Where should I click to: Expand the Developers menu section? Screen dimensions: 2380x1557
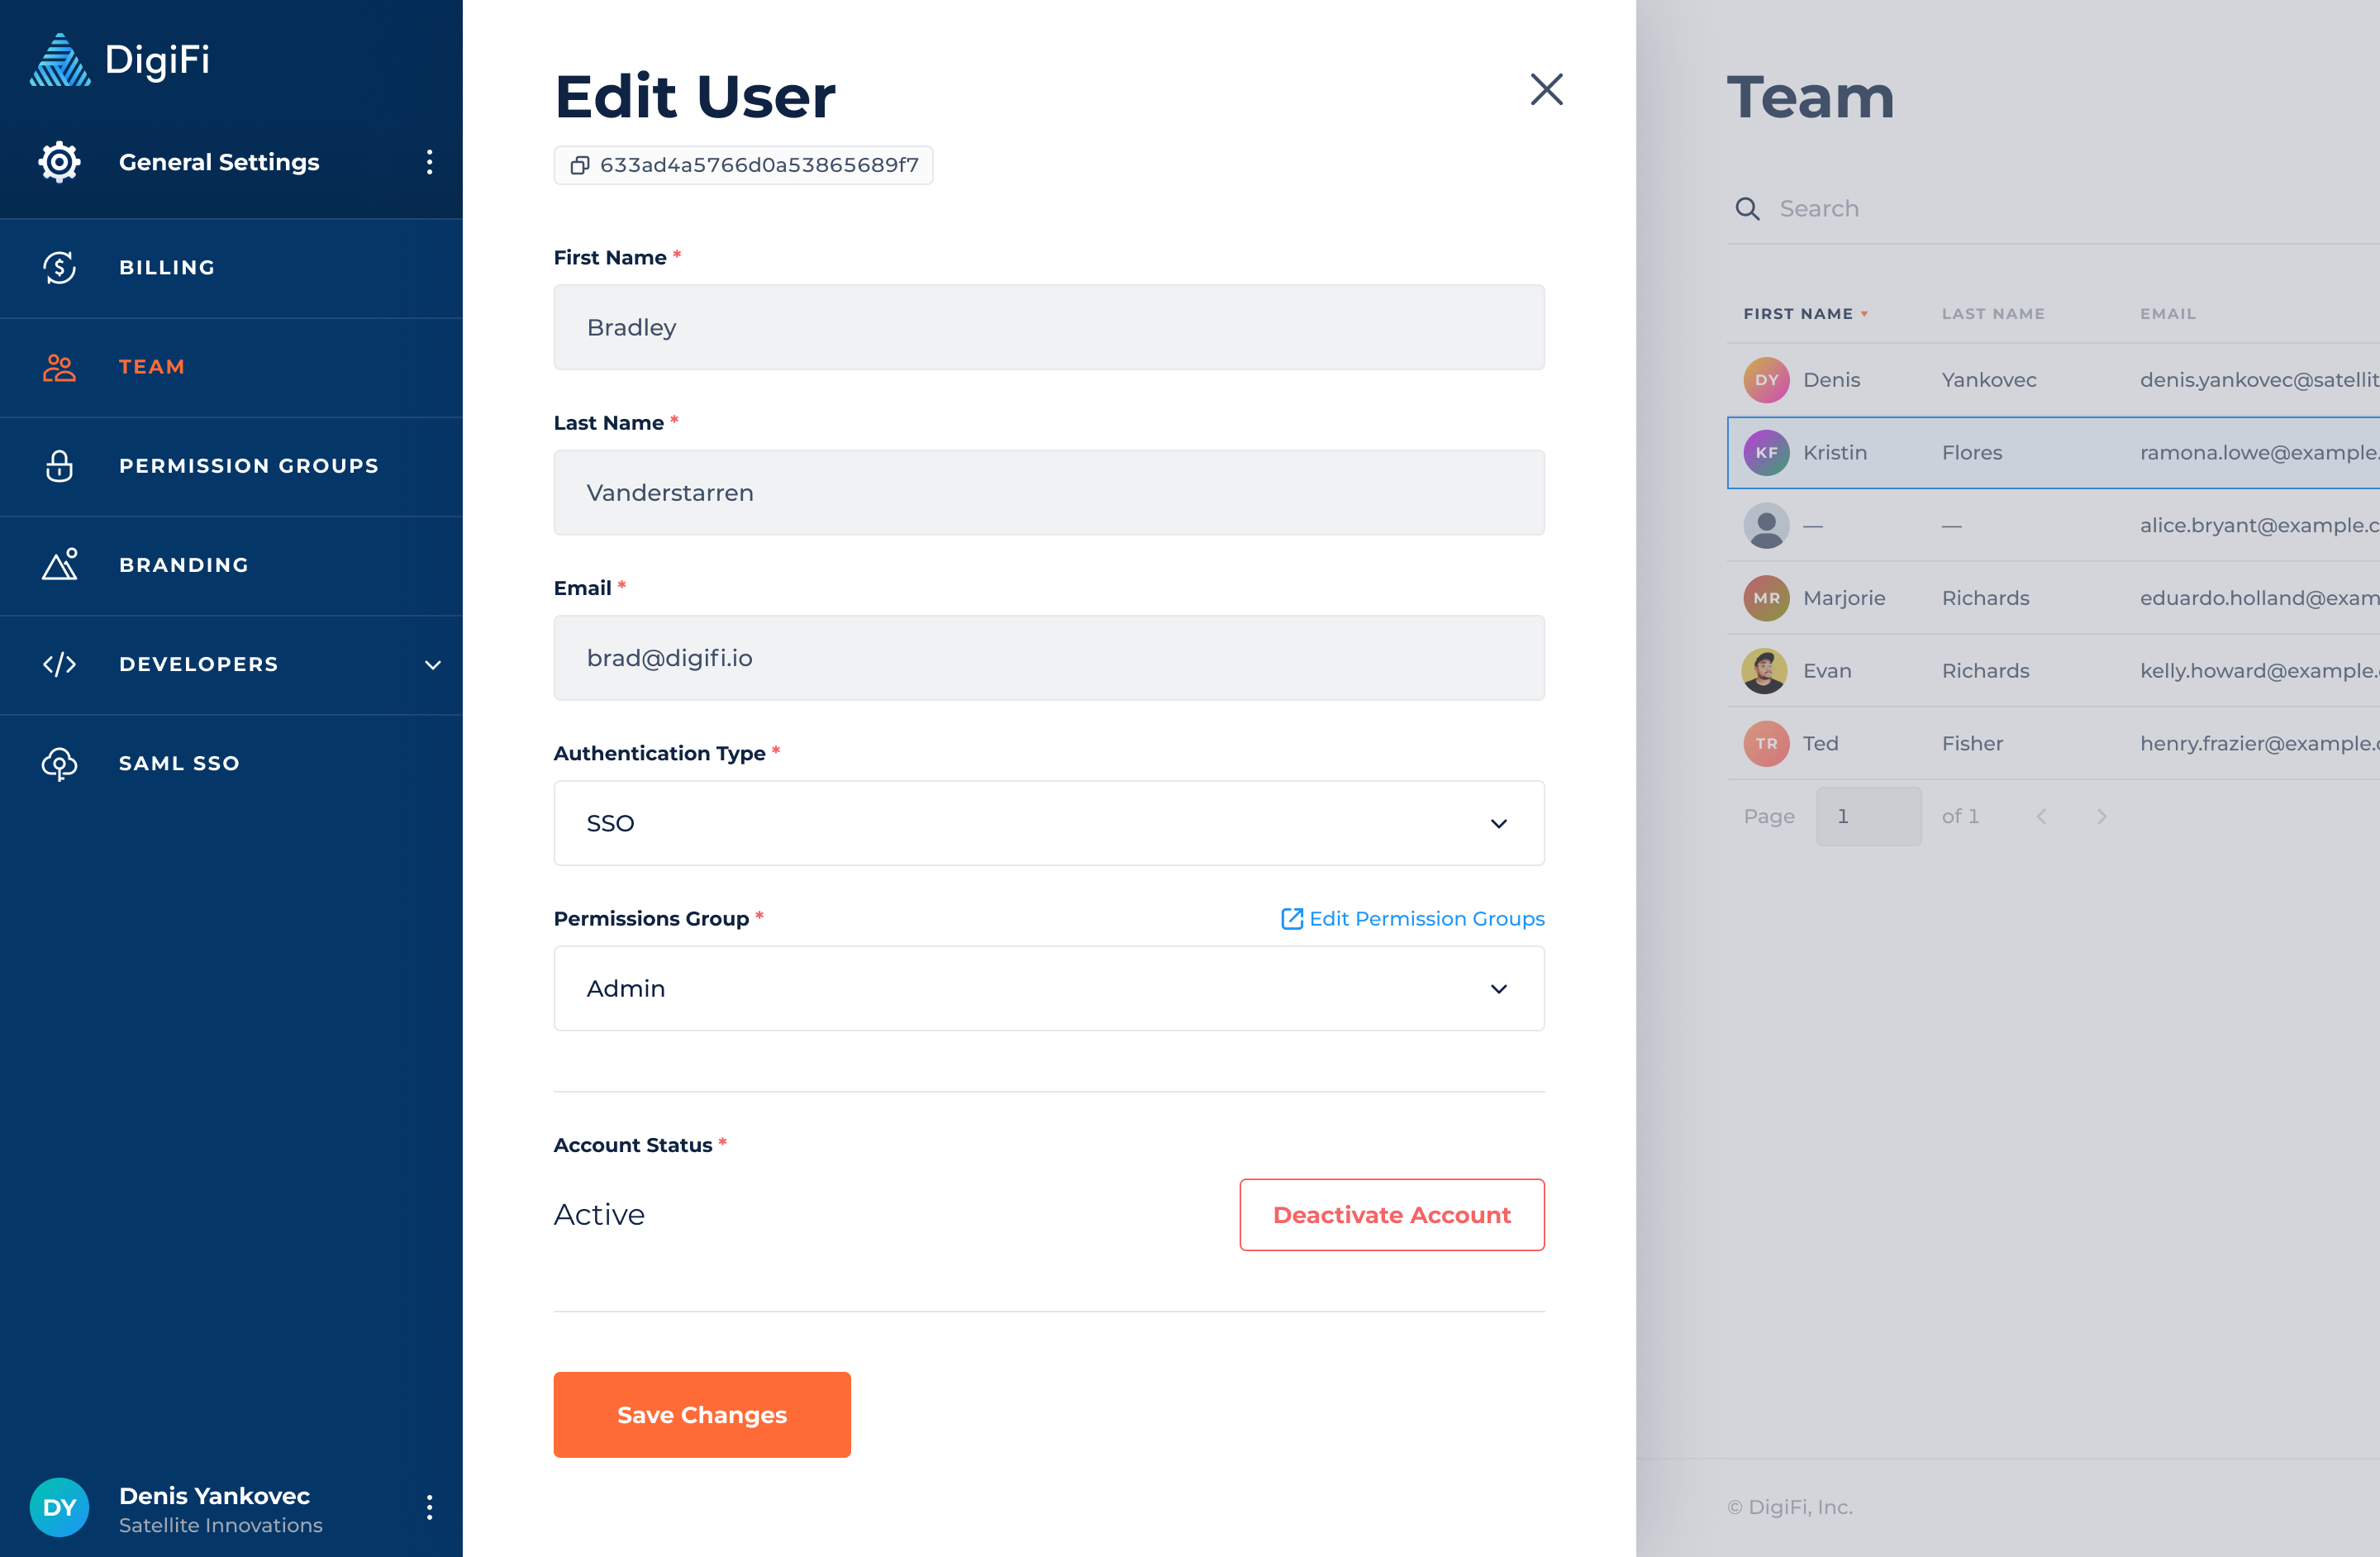point(432,665)
